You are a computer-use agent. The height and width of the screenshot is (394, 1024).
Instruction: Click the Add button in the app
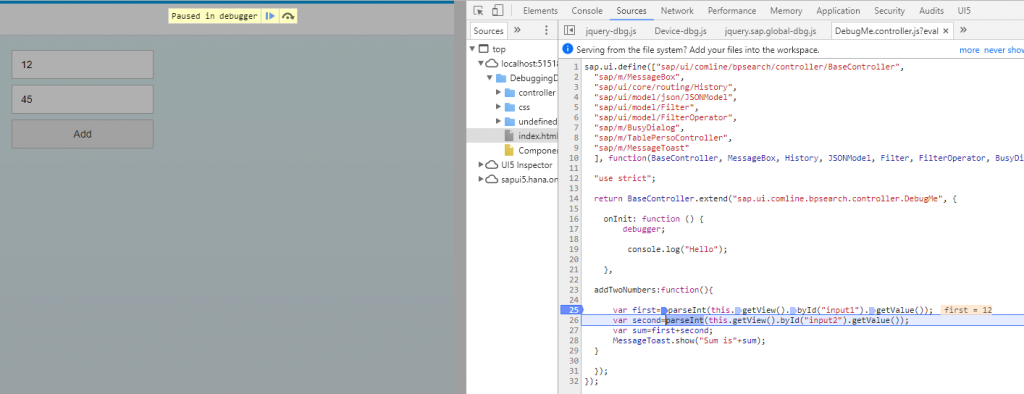coord(82,134)
